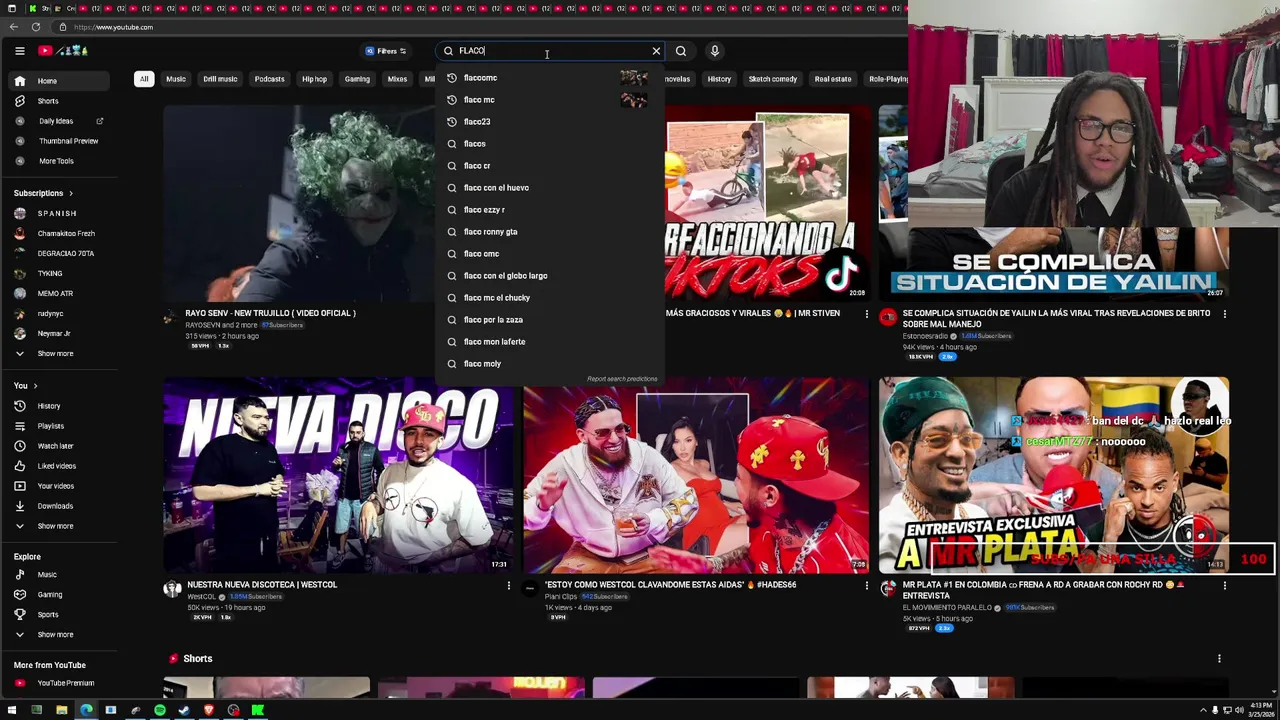Image resolution: width=1280 pixels, height=720 pixels.
Task: Expand the 'You' section chevron
Action: point(35,386)
